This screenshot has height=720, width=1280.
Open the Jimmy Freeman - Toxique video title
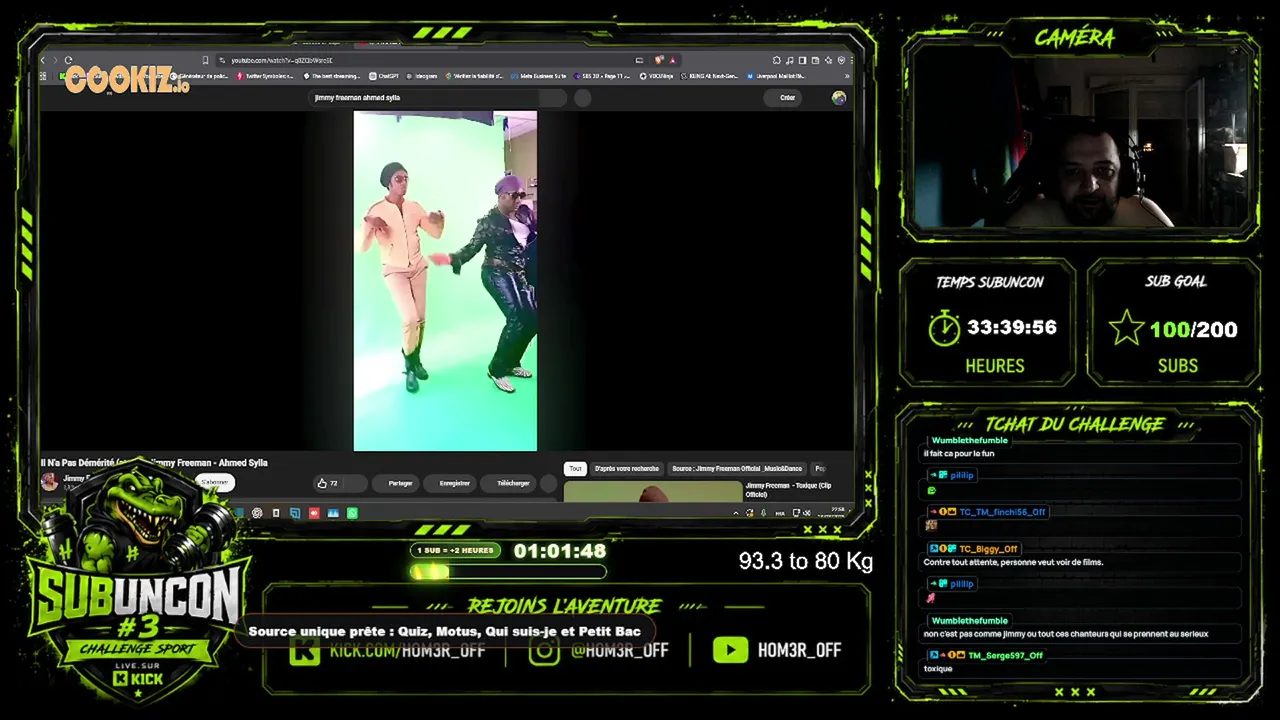[788, 490]
